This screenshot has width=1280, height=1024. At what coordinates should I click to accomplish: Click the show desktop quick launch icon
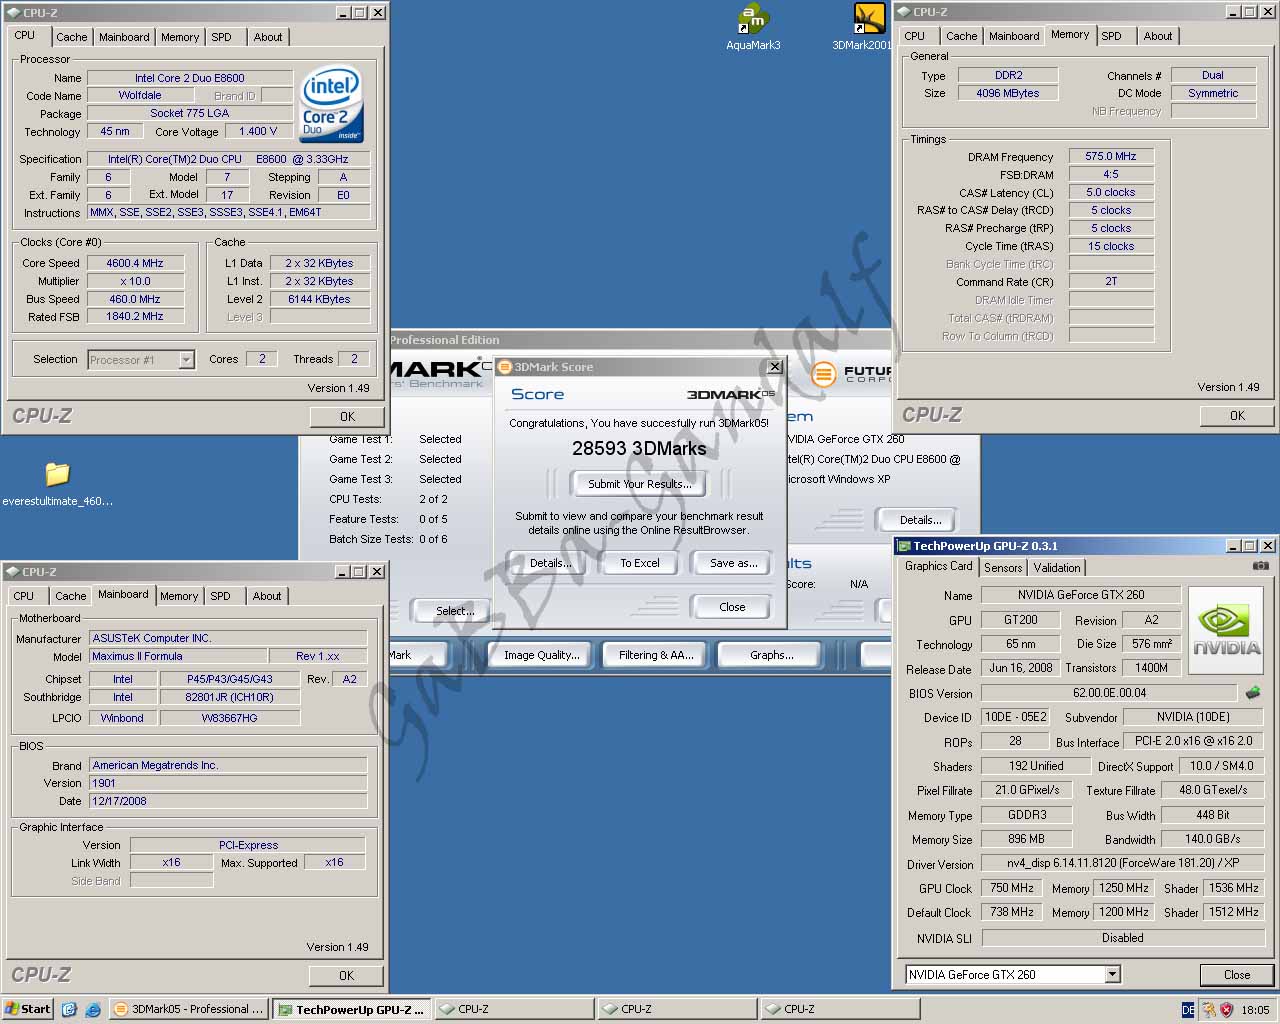(69, 1009)
